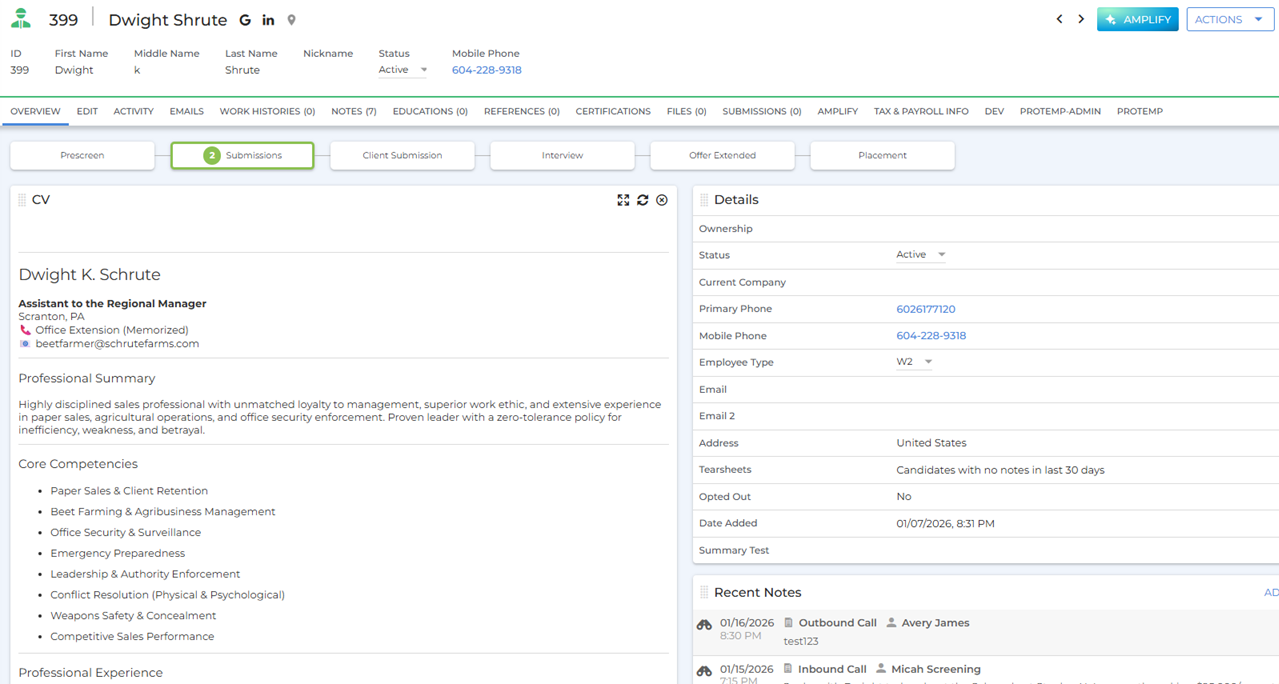Click note type icon beside Outbound Call
The image size is (1279, 684).
click(788, 623)
